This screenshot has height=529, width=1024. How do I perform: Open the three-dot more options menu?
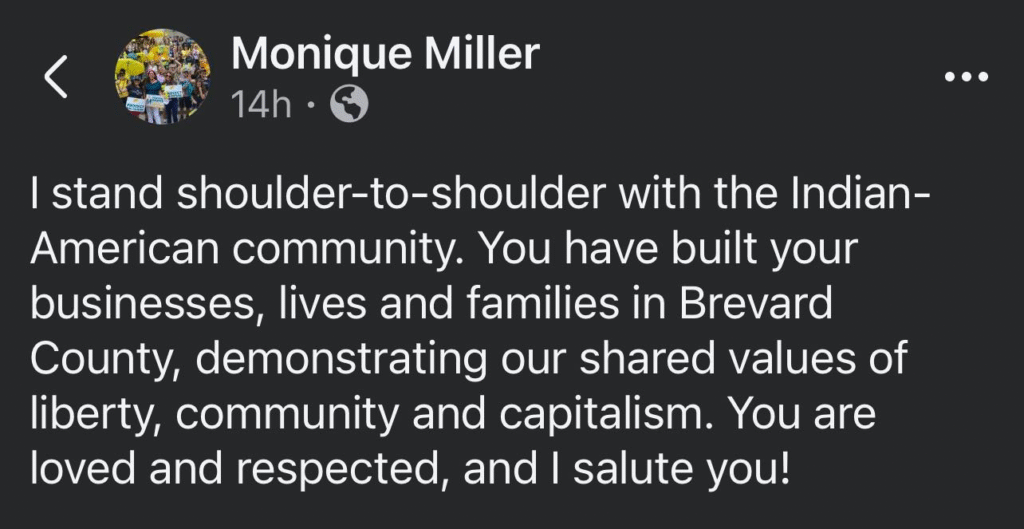[x=966, y=77]
